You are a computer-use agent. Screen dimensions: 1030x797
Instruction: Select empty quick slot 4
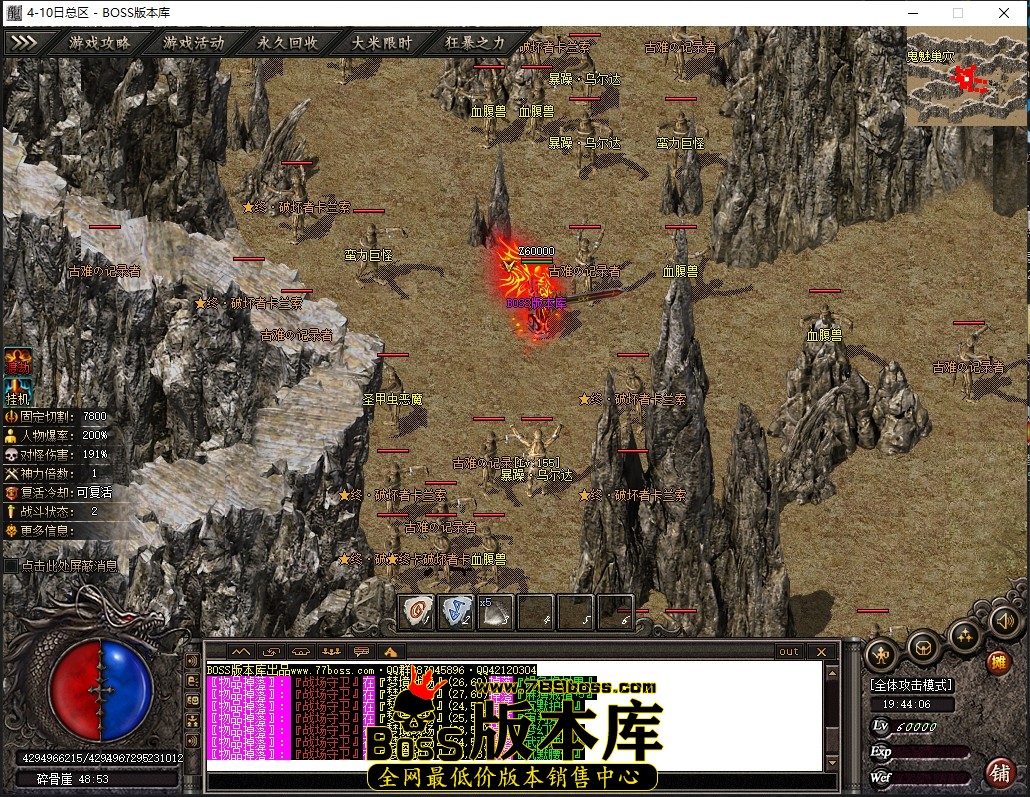[535, 612]
